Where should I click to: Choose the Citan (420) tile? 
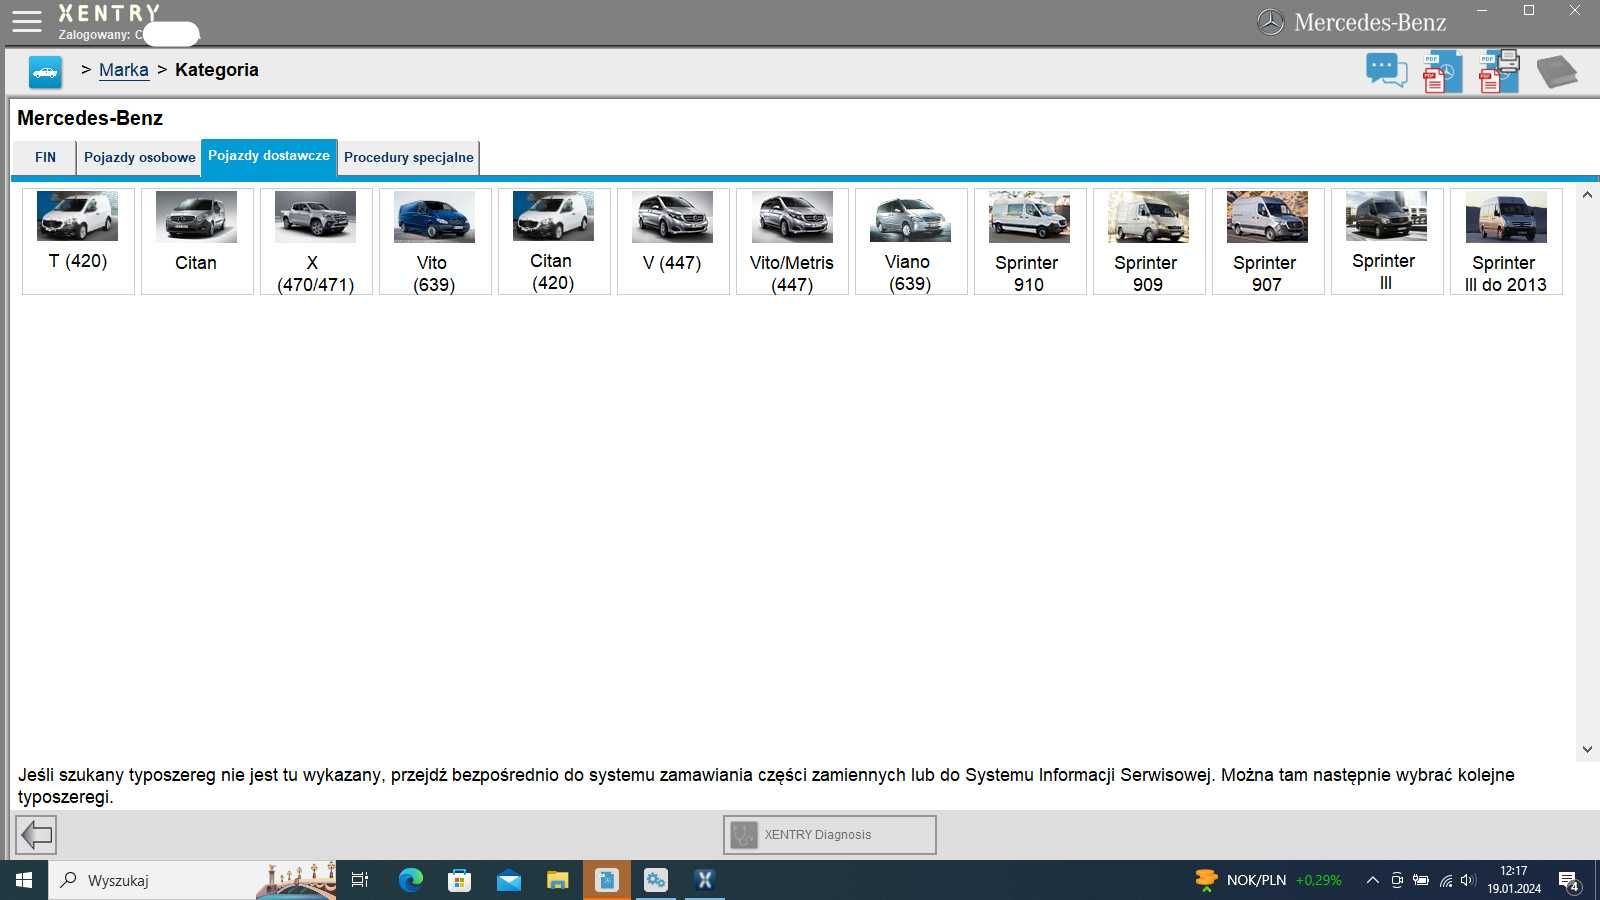[x=554, y=241]
